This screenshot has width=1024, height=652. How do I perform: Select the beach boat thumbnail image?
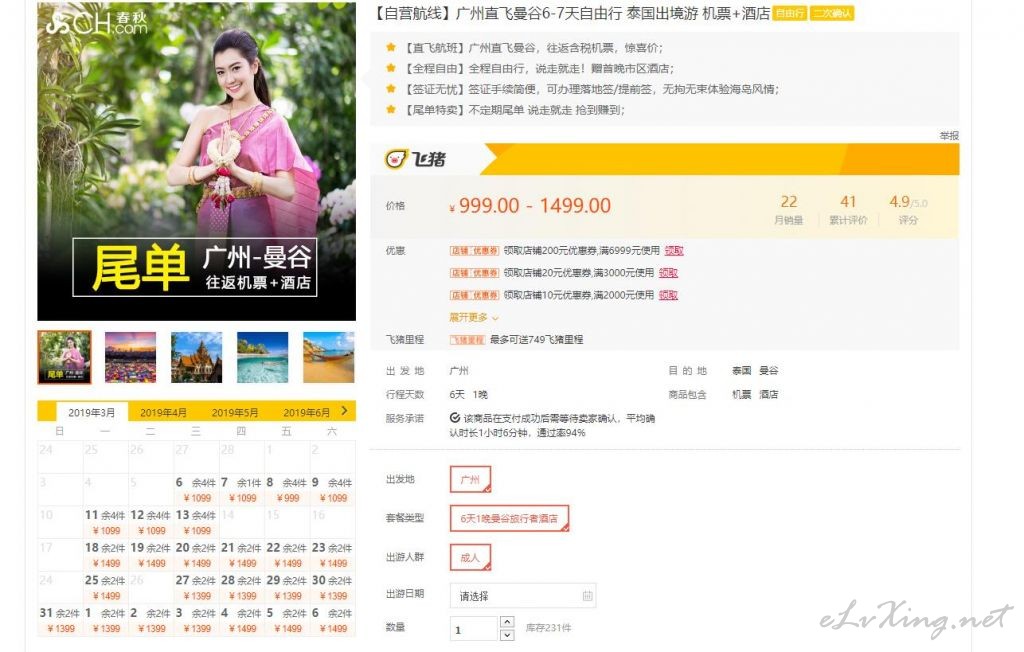328,357
